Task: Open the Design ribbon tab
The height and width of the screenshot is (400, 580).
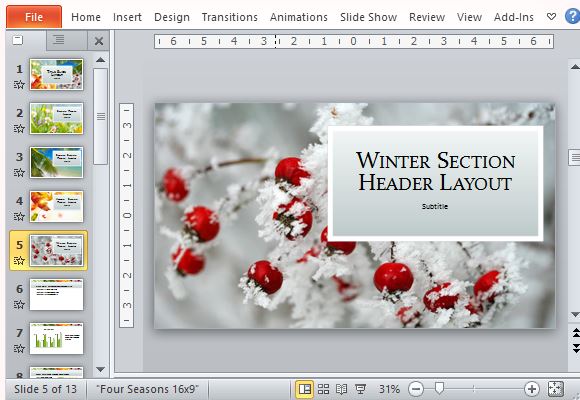Action: [172, 17]
